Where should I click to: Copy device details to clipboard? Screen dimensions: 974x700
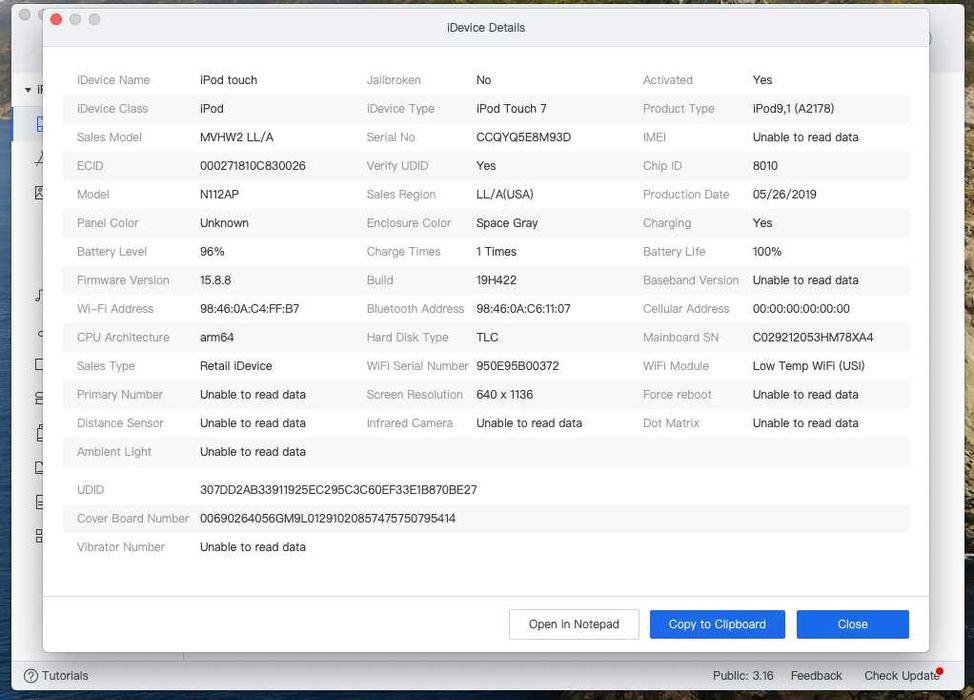(x=717, y=624)
